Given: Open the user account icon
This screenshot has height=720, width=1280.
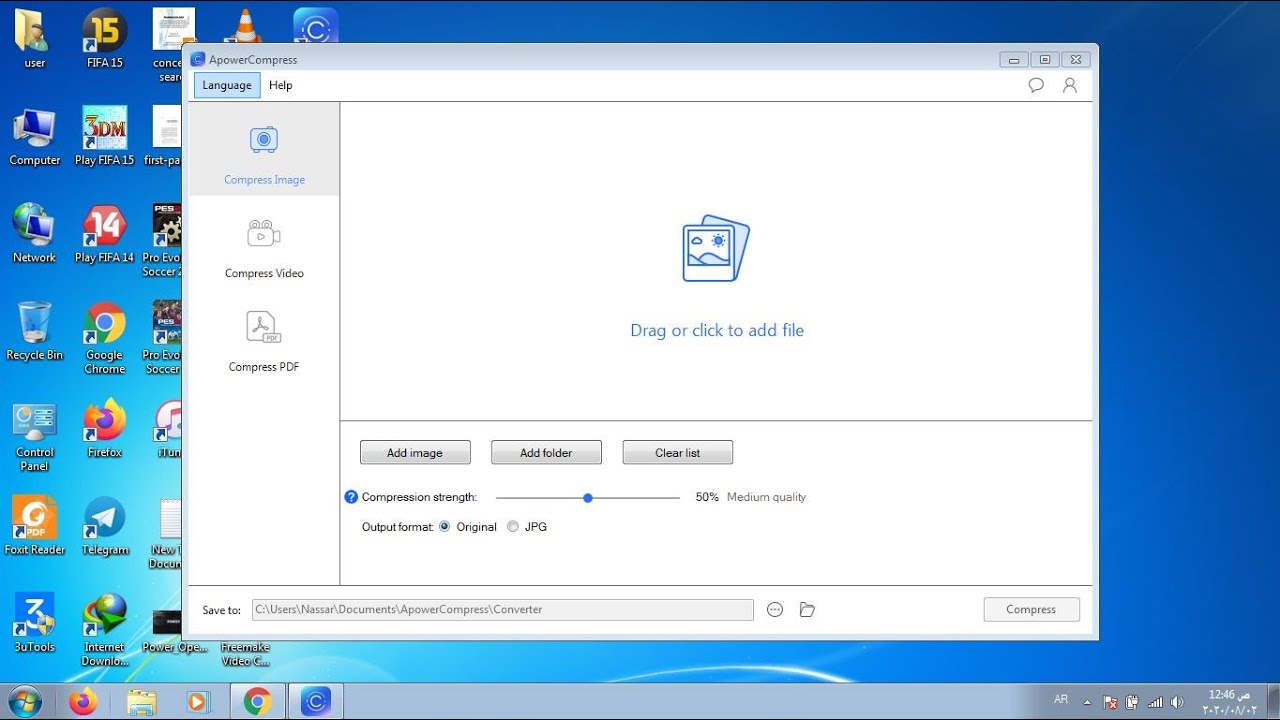Looking at the screenshot, I should click(1070, 85).
